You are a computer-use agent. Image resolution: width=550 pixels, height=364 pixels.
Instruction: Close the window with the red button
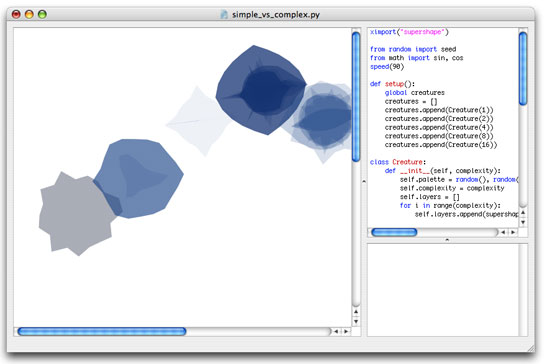pyautogui.click(x=16, y=14)
